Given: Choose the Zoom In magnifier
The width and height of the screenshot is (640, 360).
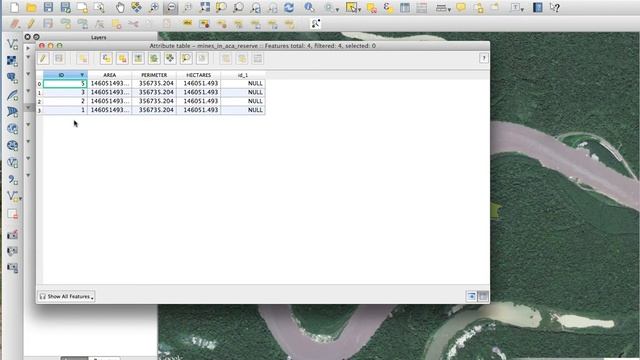Looking at the screenshot, I should pos(154,7).
